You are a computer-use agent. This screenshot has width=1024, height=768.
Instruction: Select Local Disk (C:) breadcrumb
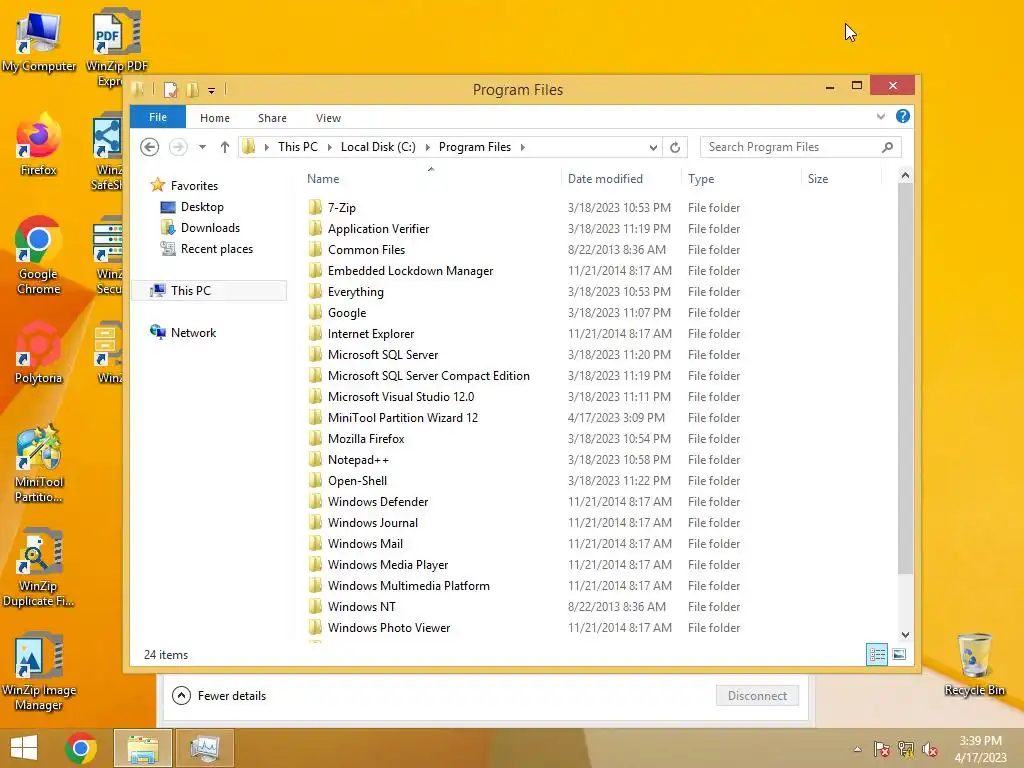(x=378, y=147)
